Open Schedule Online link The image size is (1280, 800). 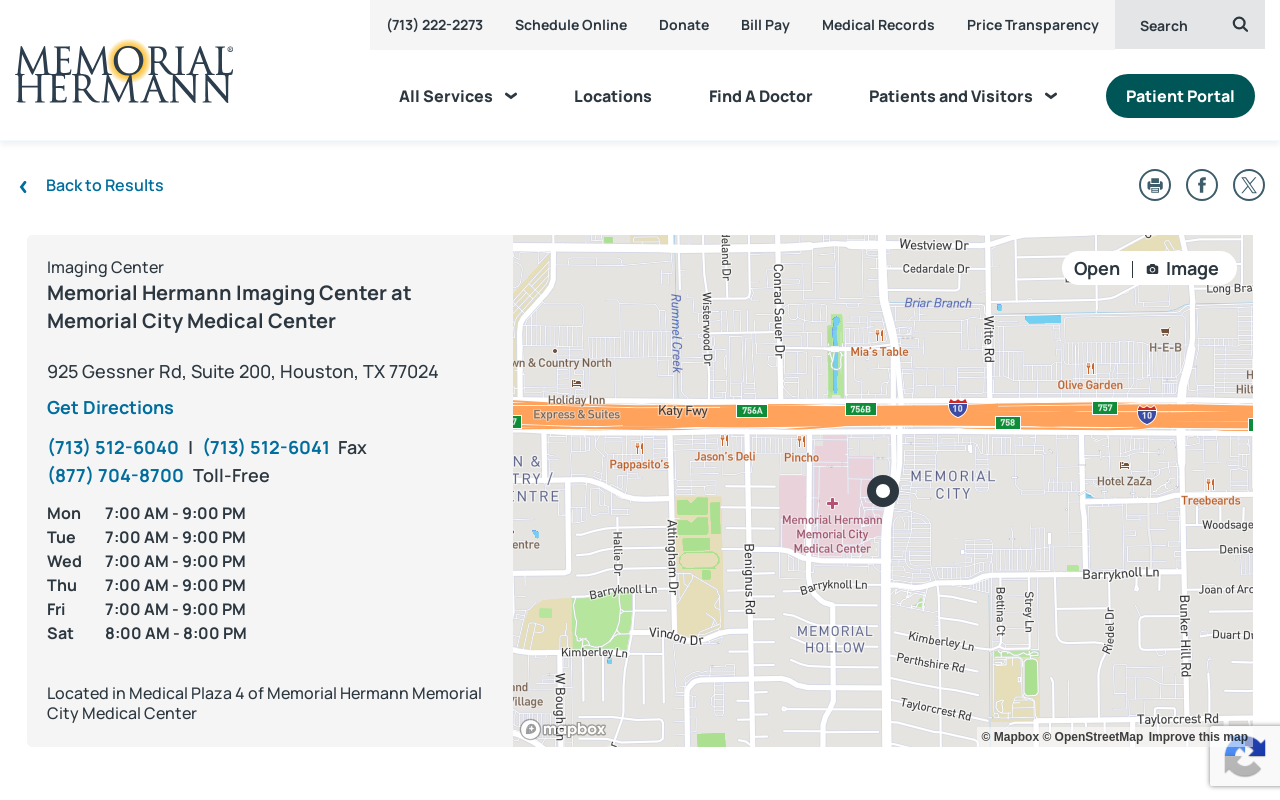[x=571, y=25]
